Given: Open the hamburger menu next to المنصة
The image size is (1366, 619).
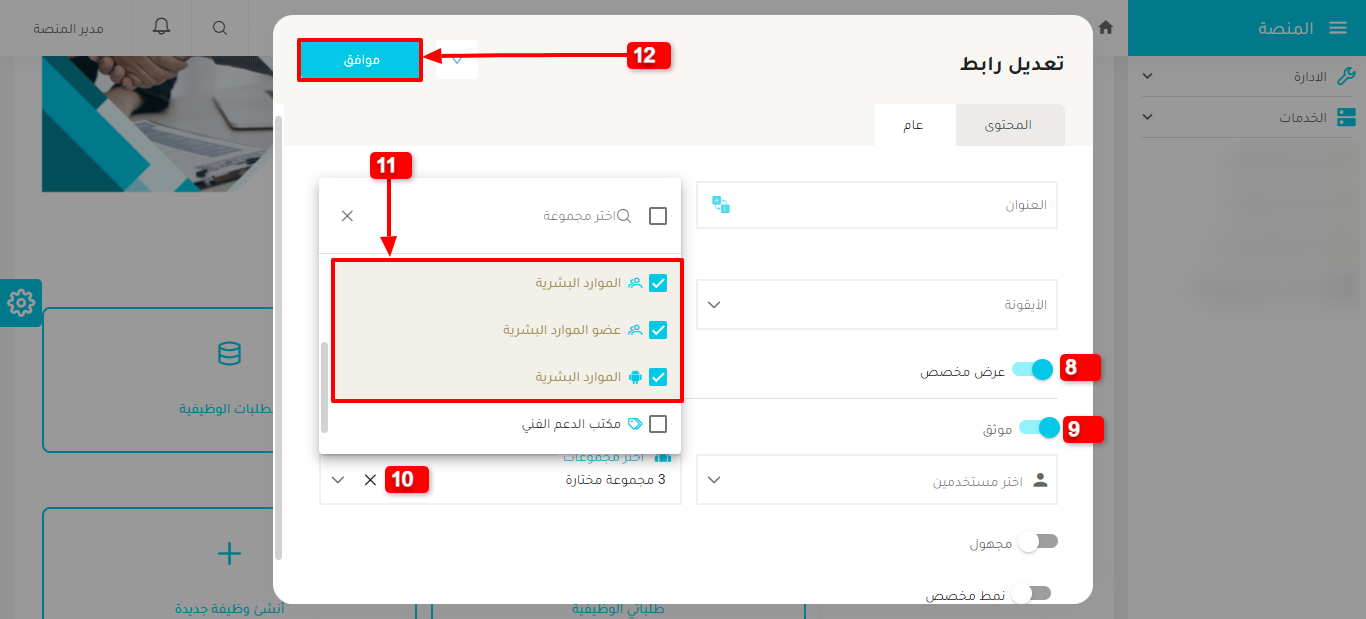Looking at the screenshot, I should click(x=1339, y=28).
